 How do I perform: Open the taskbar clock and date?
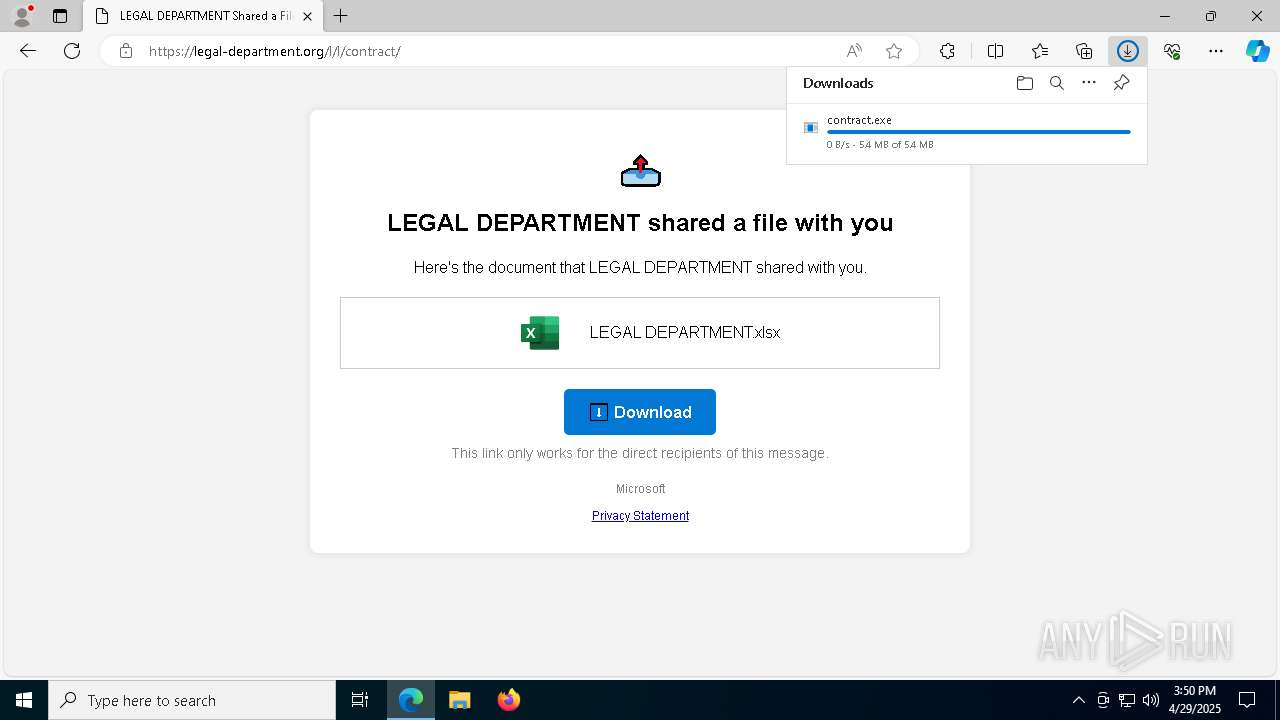click(1195, 700)
